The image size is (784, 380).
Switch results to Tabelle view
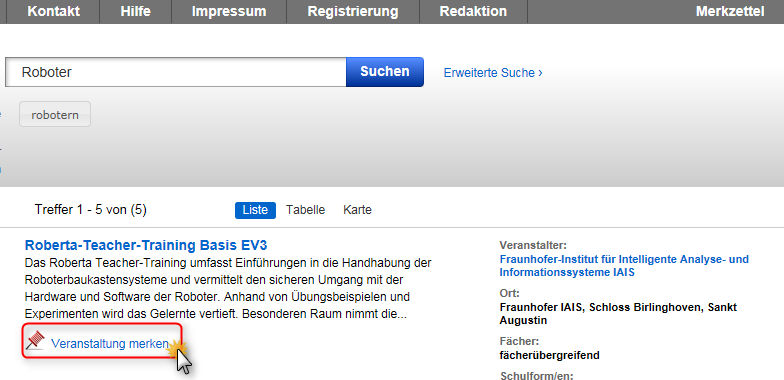click(306, 210)
